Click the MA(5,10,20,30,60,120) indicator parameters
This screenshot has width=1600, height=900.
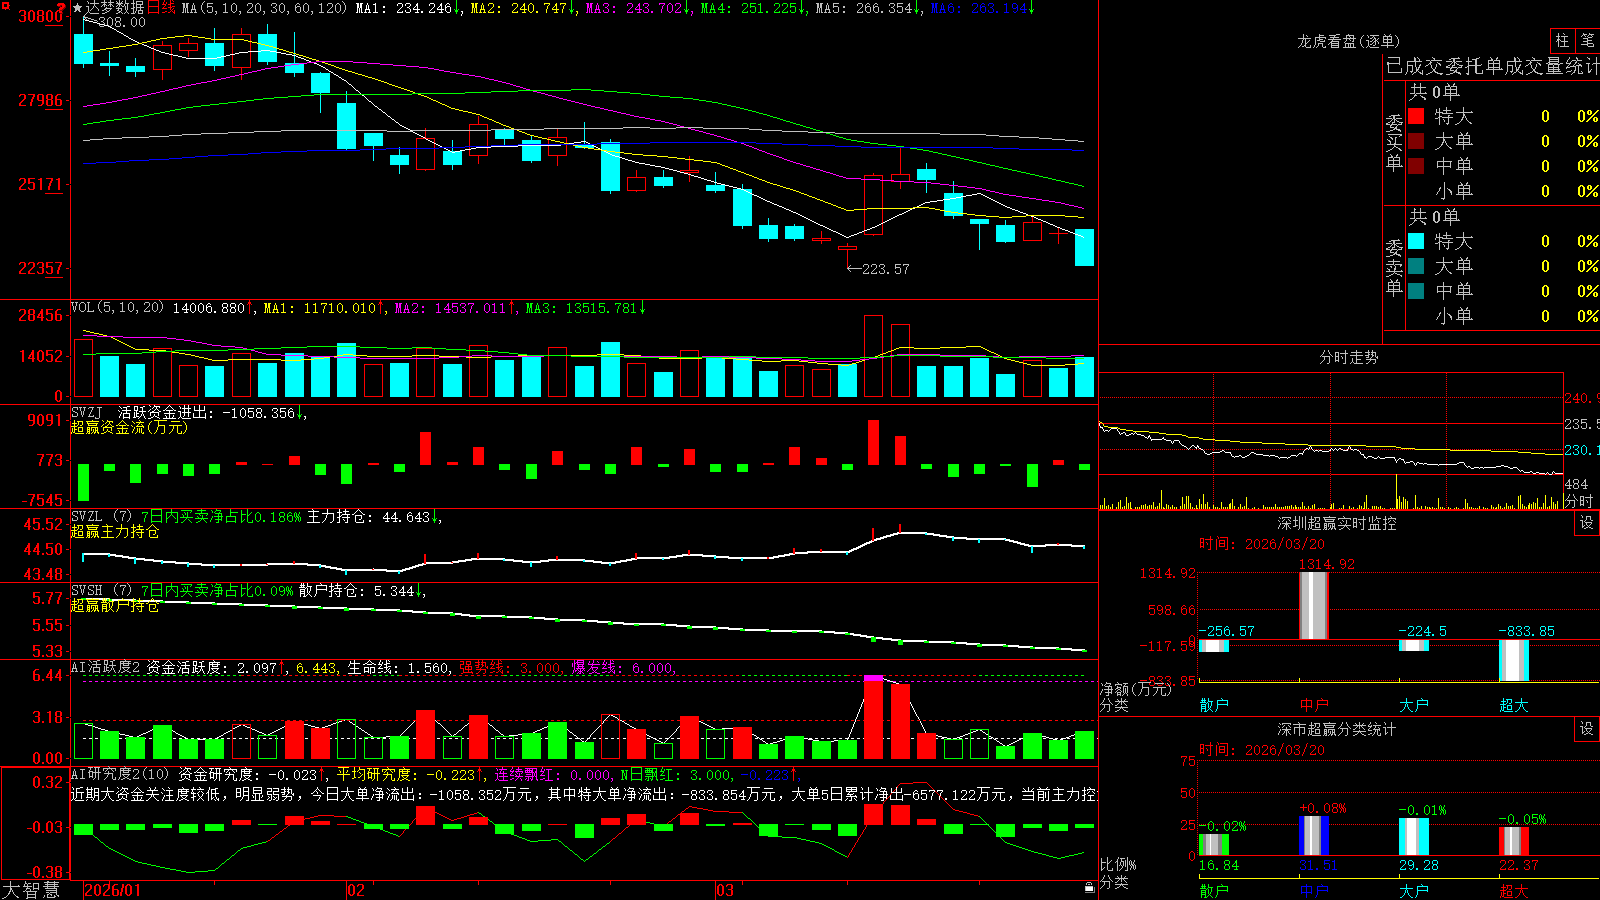point(264,8)
